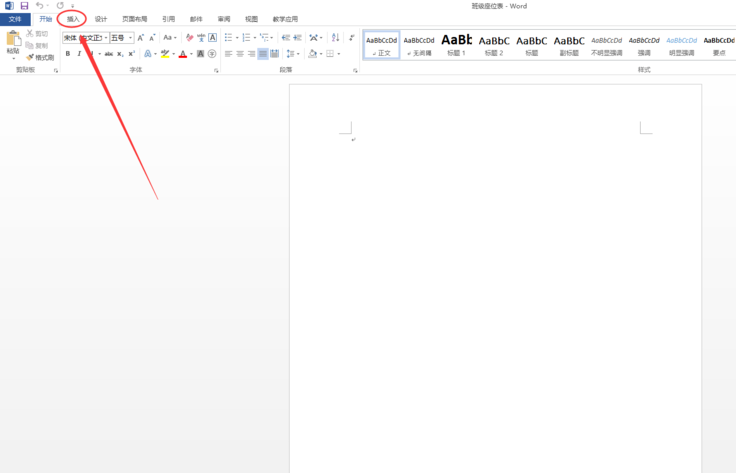The height and width of the screenshot is (473, 736).
Task: Click the Save icon in quick access toolbar
Action: click(23, 6)
